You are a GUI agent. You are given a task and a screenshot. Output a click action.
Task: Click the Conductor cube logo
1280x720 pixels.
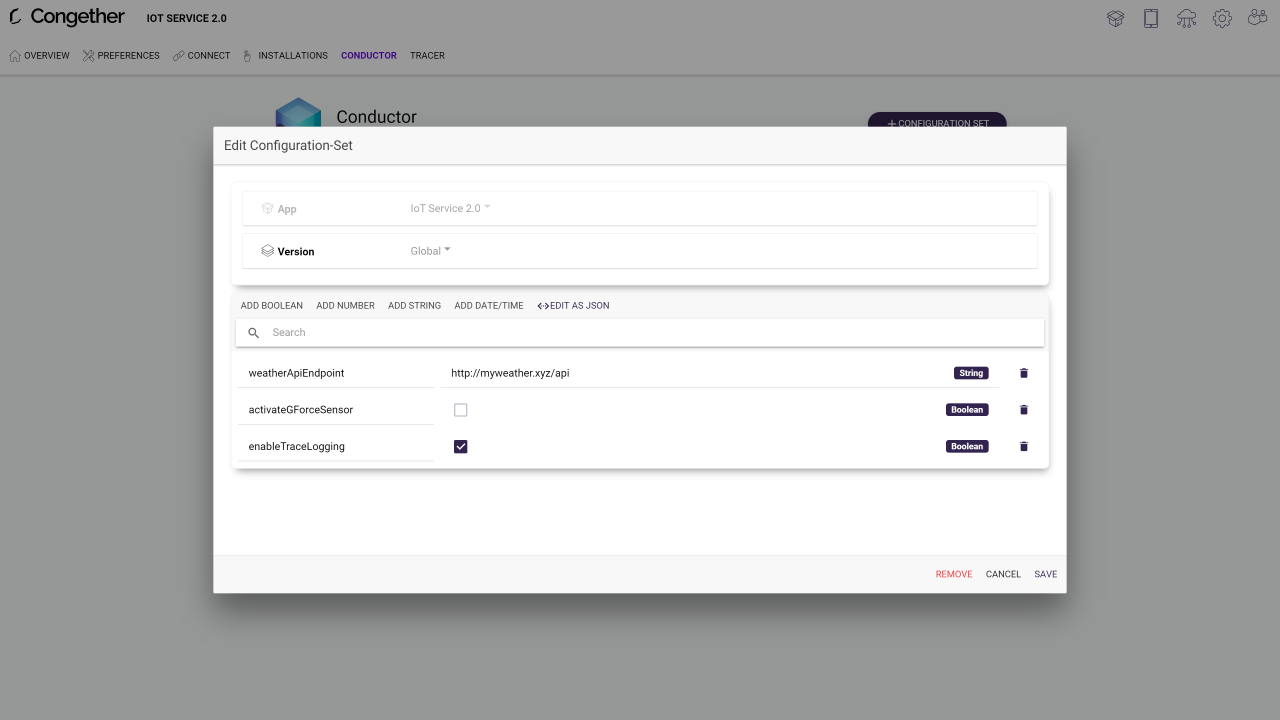298,112
